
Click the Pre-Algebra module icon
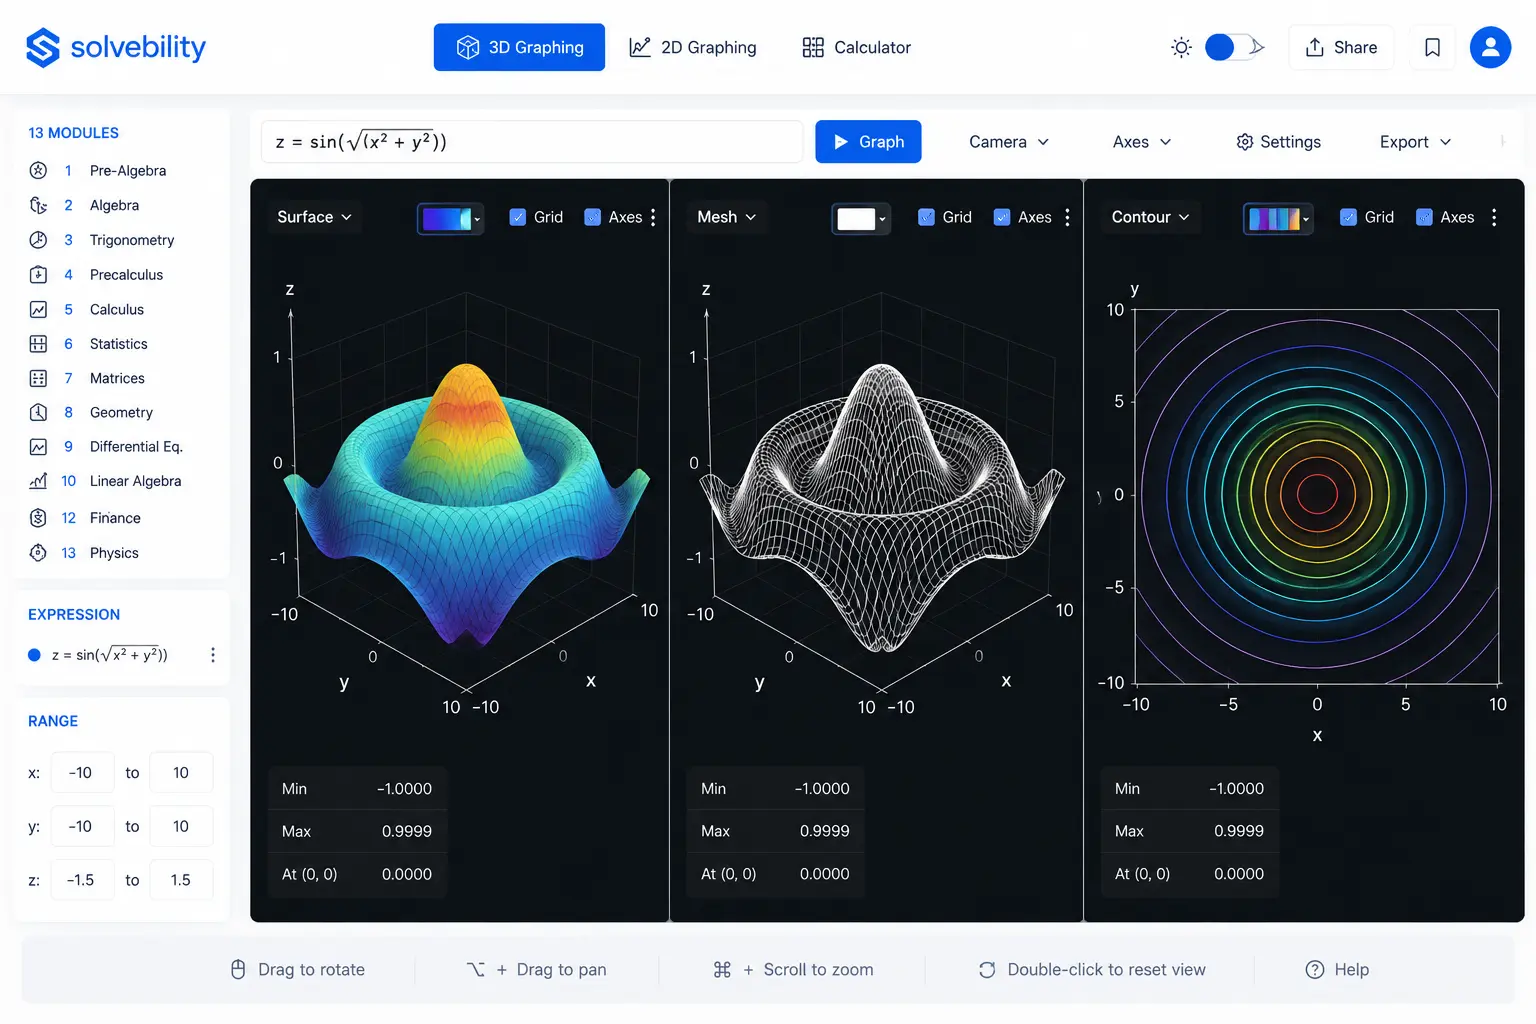(38, 171)
